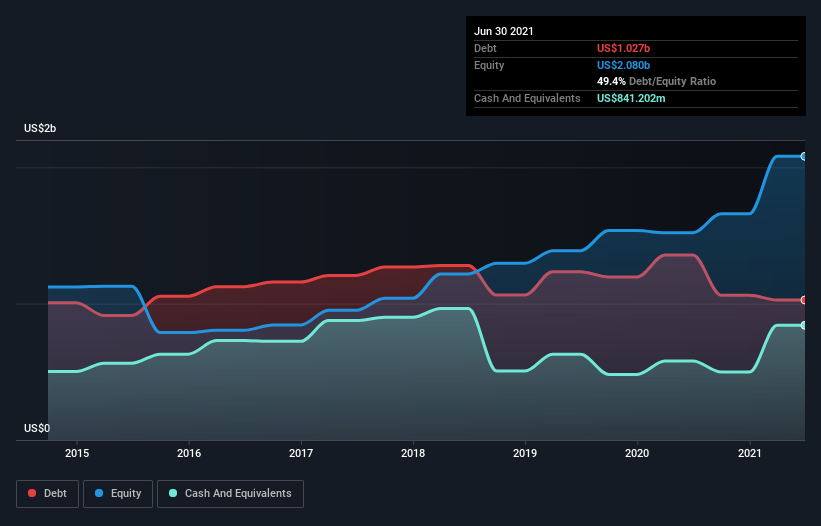Click the US$841.202m cash value
821x526 pixels.
point(631,98)
